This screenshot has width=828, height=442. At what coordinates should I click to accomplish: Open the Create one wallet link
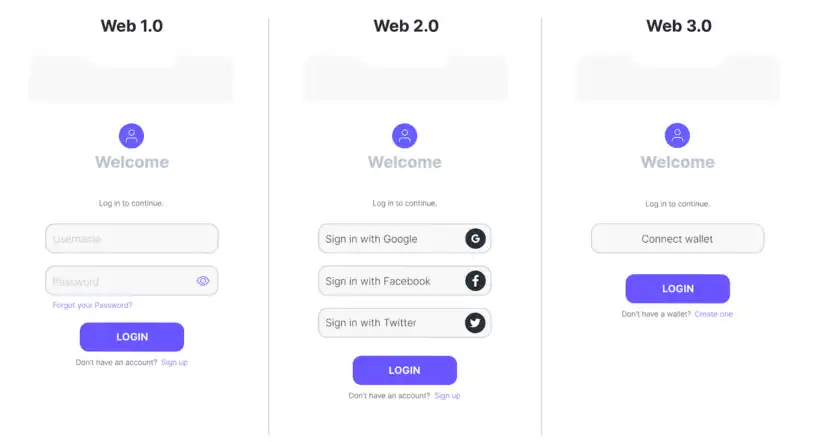(x=713, y=314)
